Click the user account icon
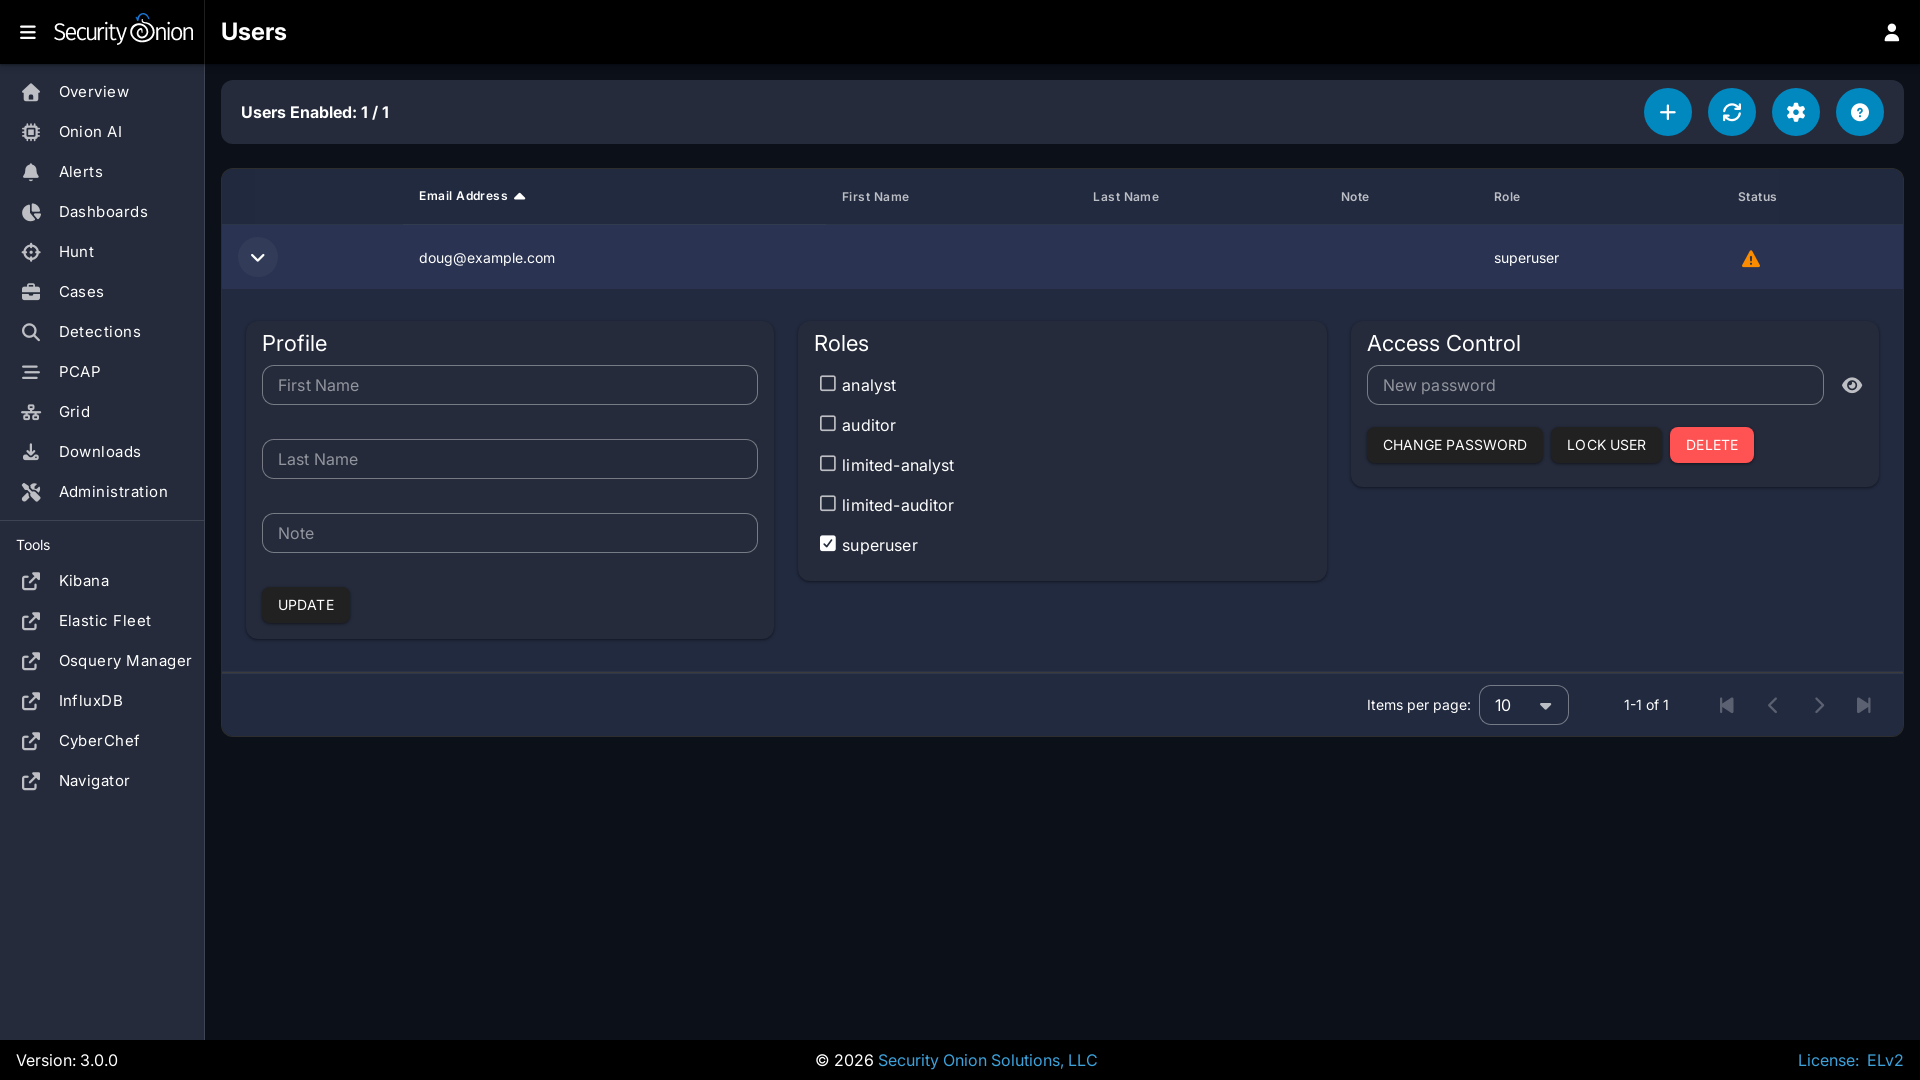 [1891, 32]
